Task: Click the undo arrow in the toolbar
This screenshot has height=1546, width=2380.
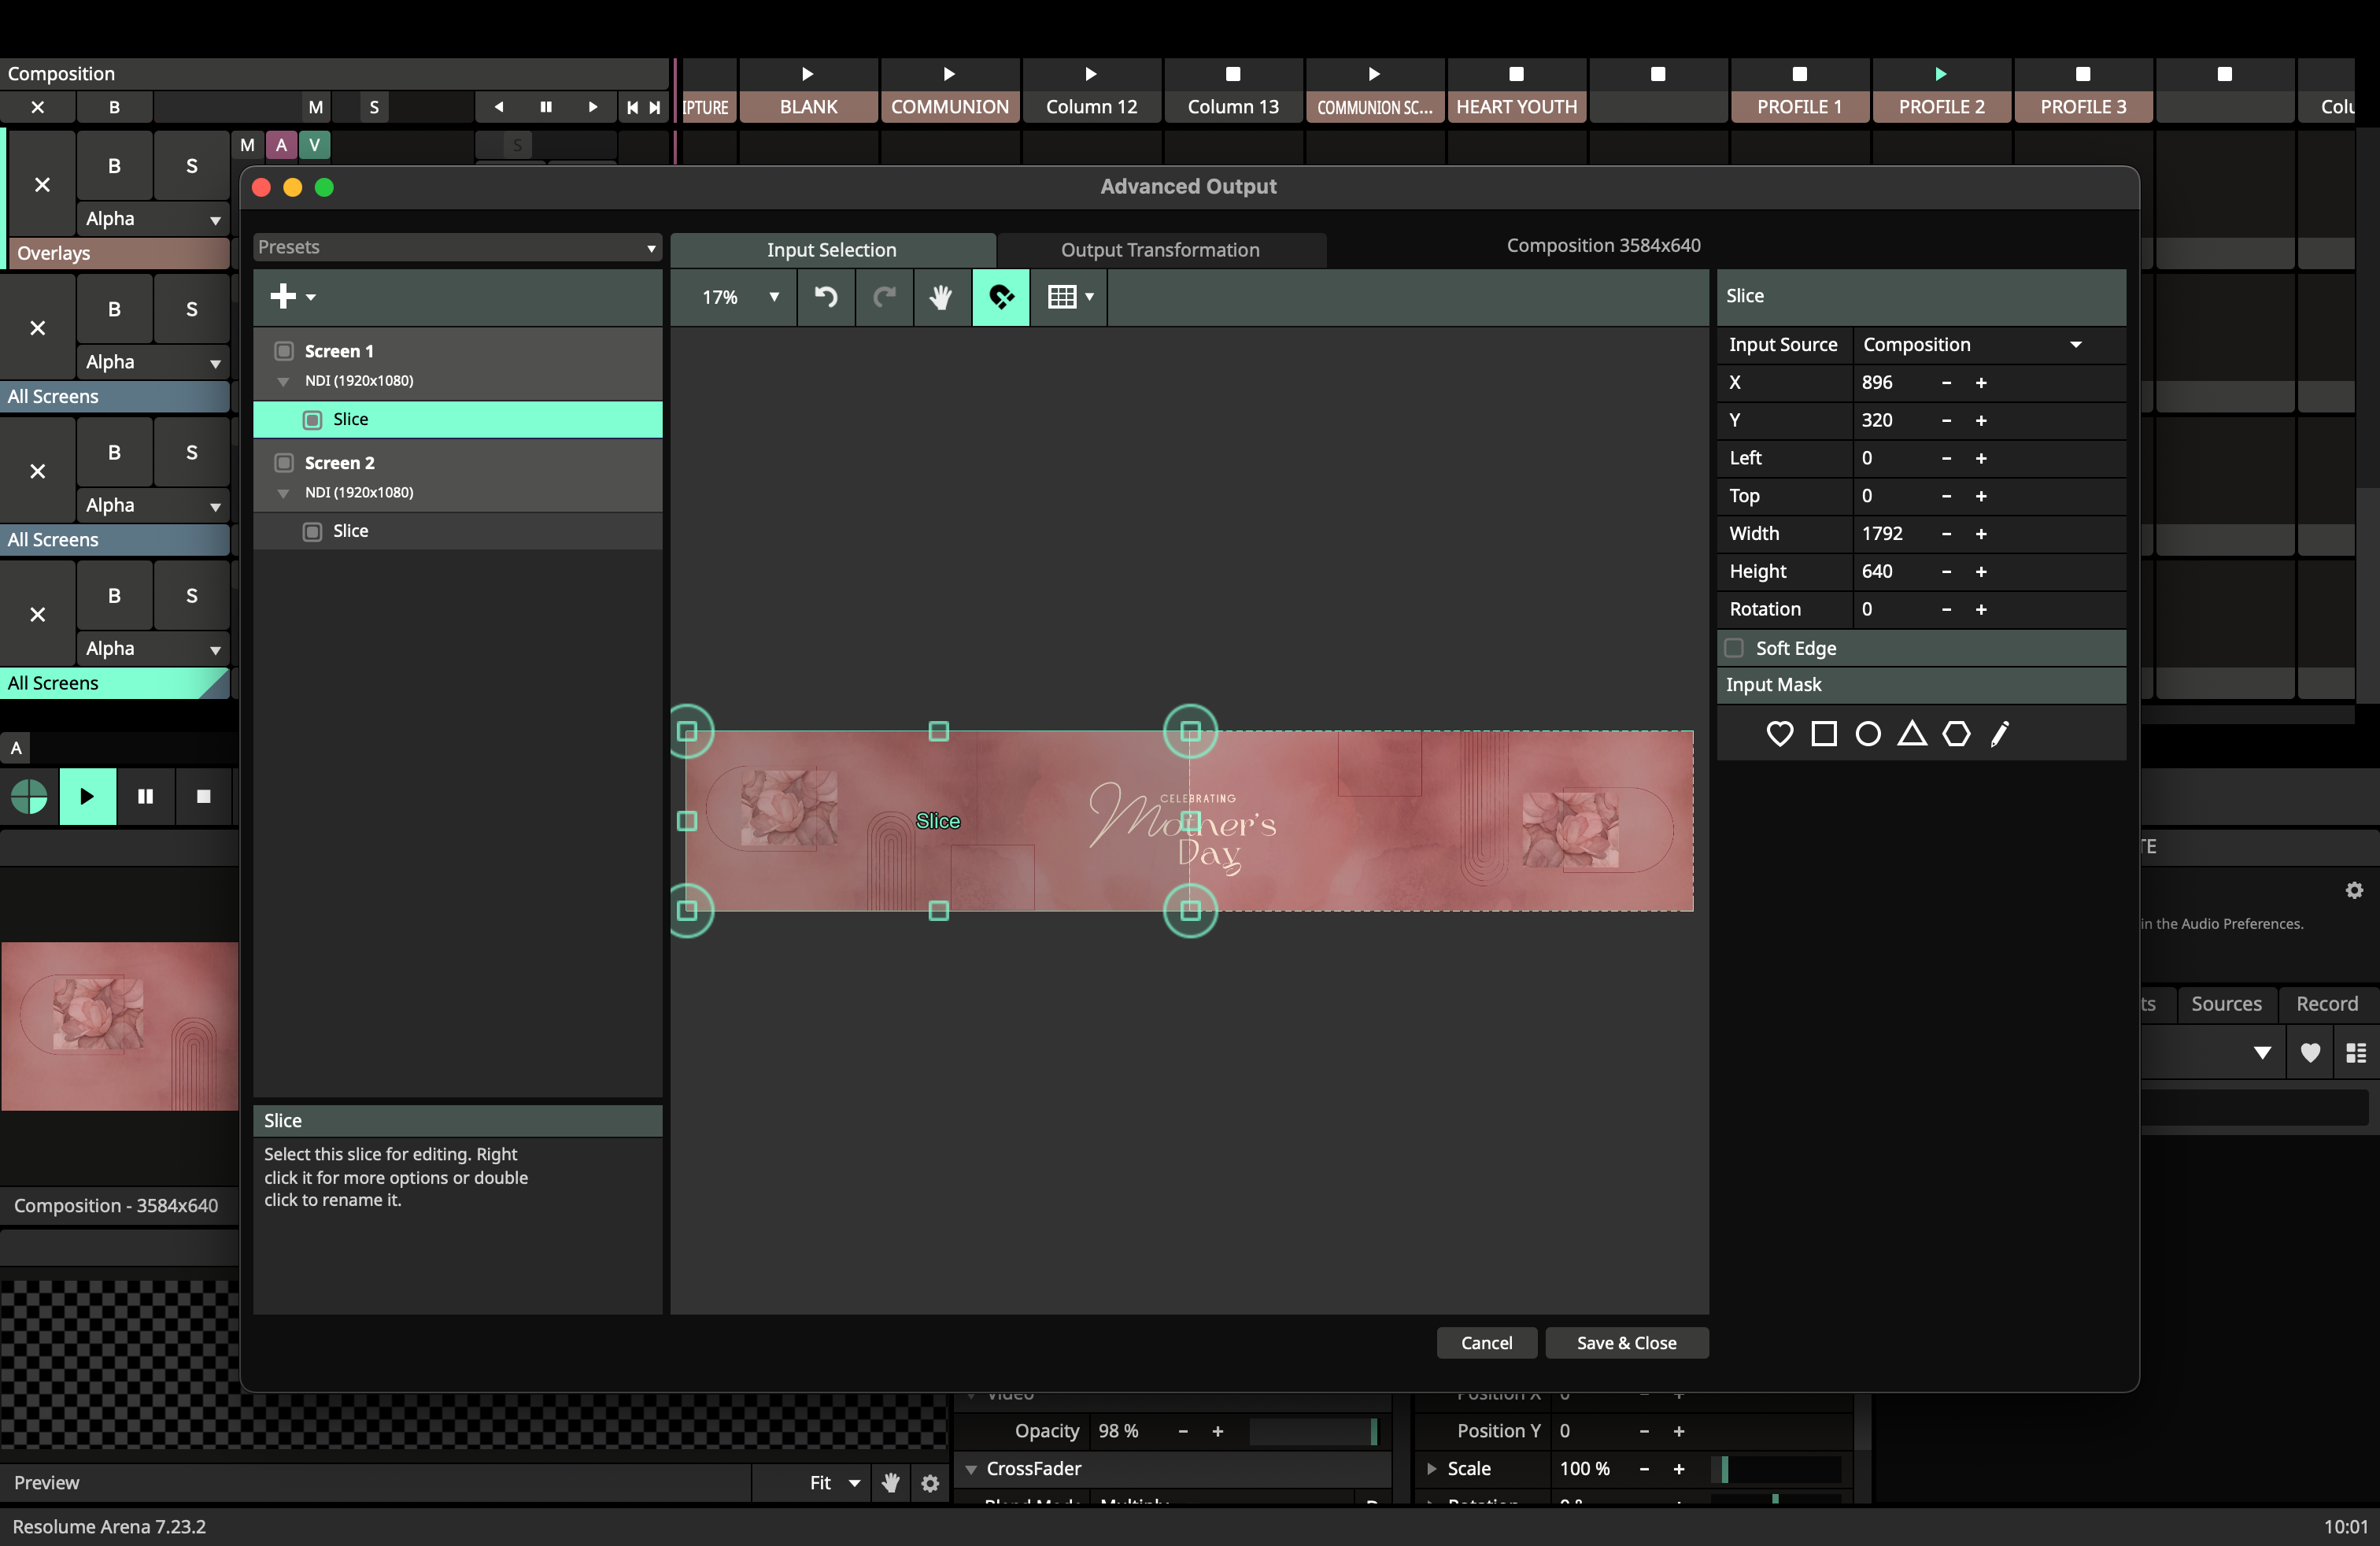Action: tap(826, 296)
